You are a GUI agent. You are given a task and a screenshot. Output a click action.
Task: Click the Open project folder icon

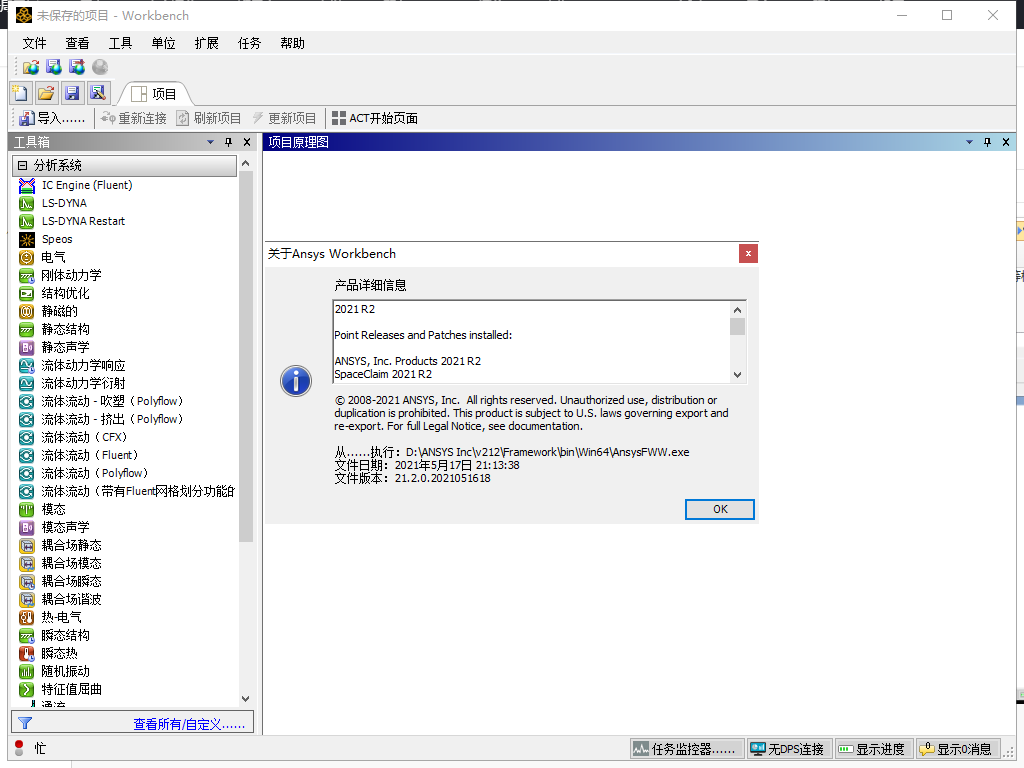[46, 93]
